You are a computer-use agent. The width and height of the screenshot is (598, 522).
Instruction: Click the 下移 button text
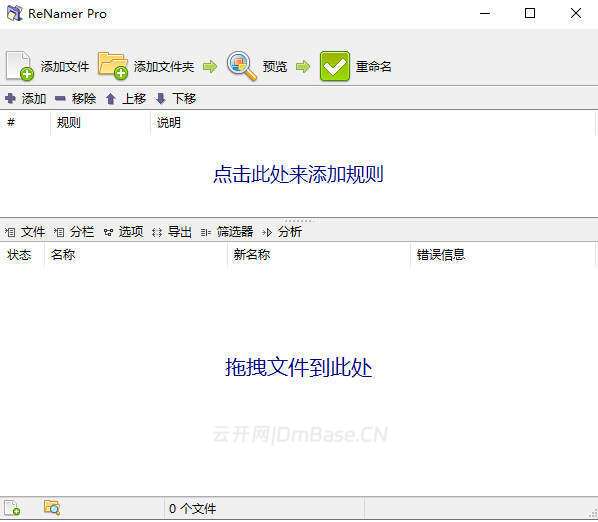point(184,99)
